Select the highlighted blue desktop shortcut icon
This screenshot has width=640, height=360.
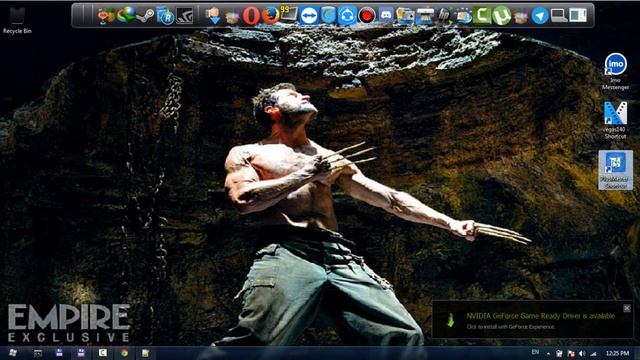tap(616, 170)
